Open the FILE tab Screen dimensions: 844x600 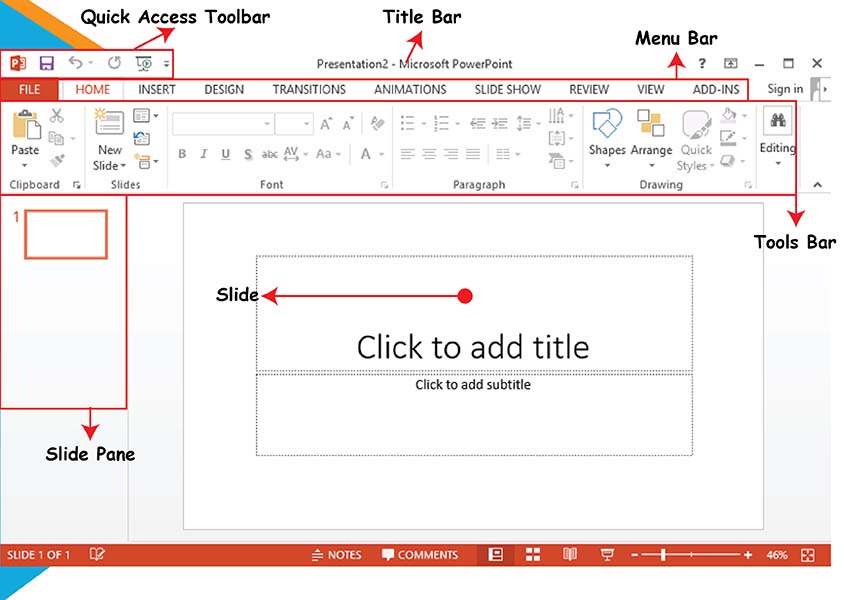[29, 89]
